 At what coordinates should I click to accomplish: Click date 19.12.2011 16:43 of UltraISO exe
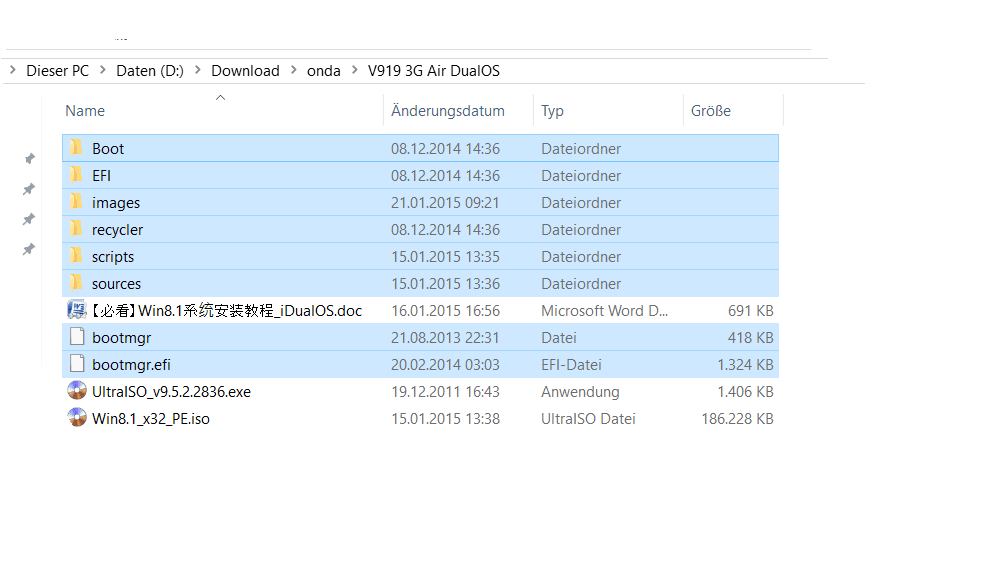coord(445,392)
